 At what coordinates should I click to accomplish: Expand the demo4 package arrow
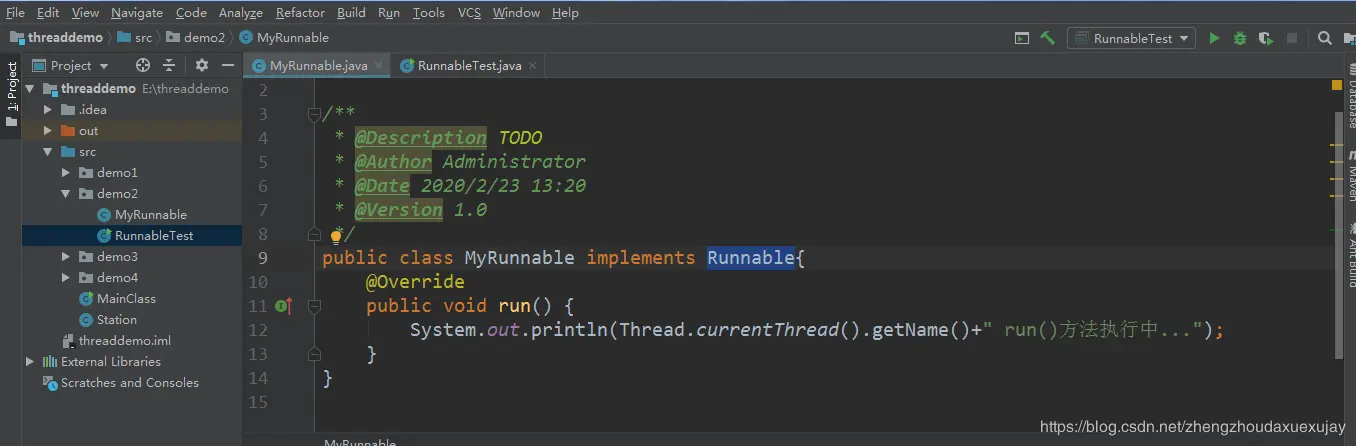(66, 278)
